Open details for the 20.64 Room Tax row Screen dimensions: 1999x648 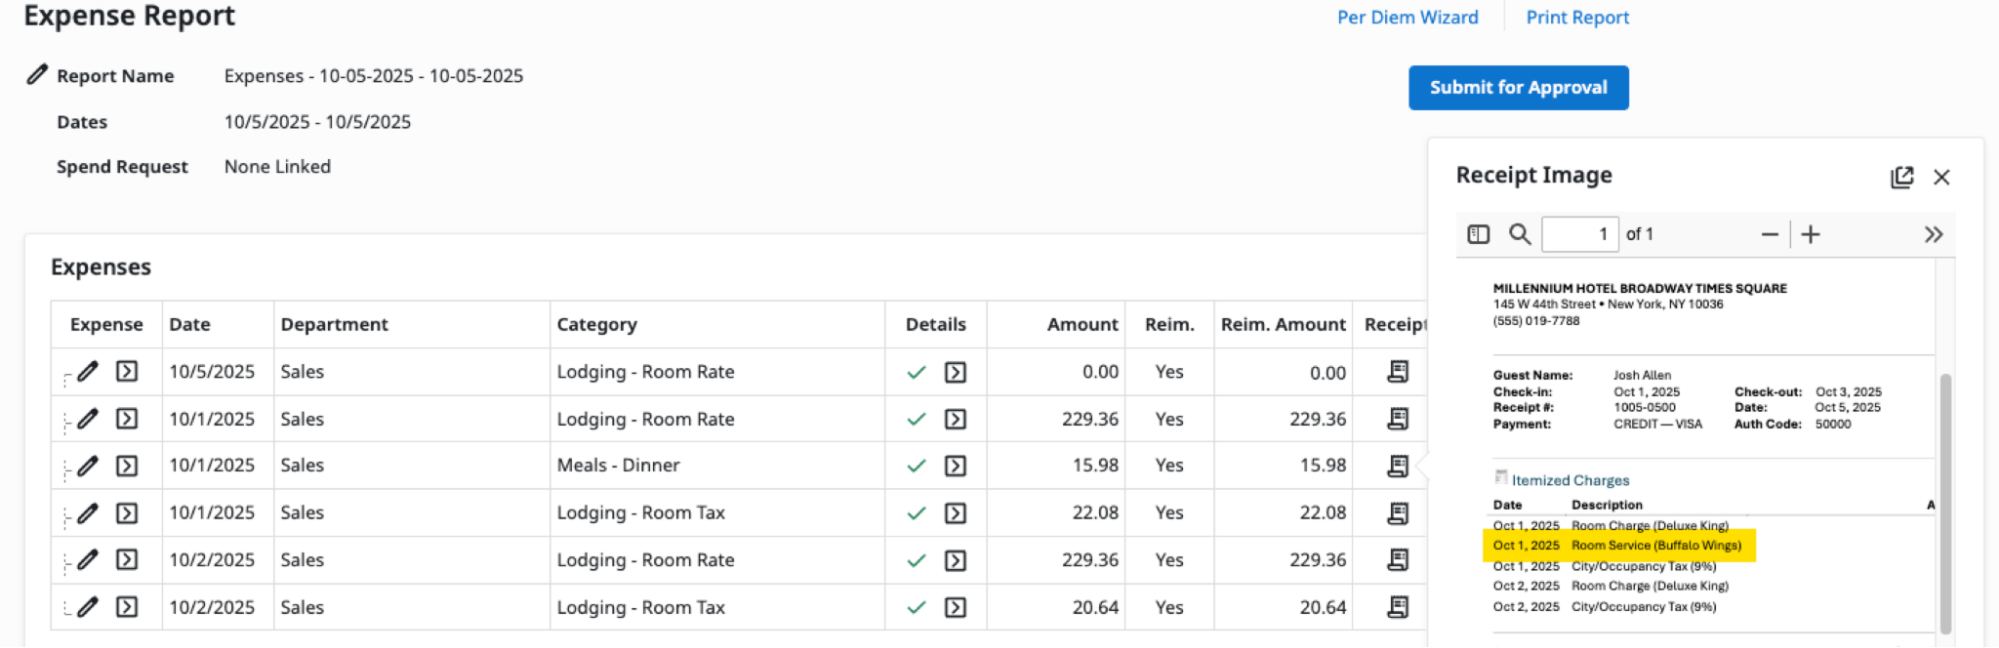[955, 607]
